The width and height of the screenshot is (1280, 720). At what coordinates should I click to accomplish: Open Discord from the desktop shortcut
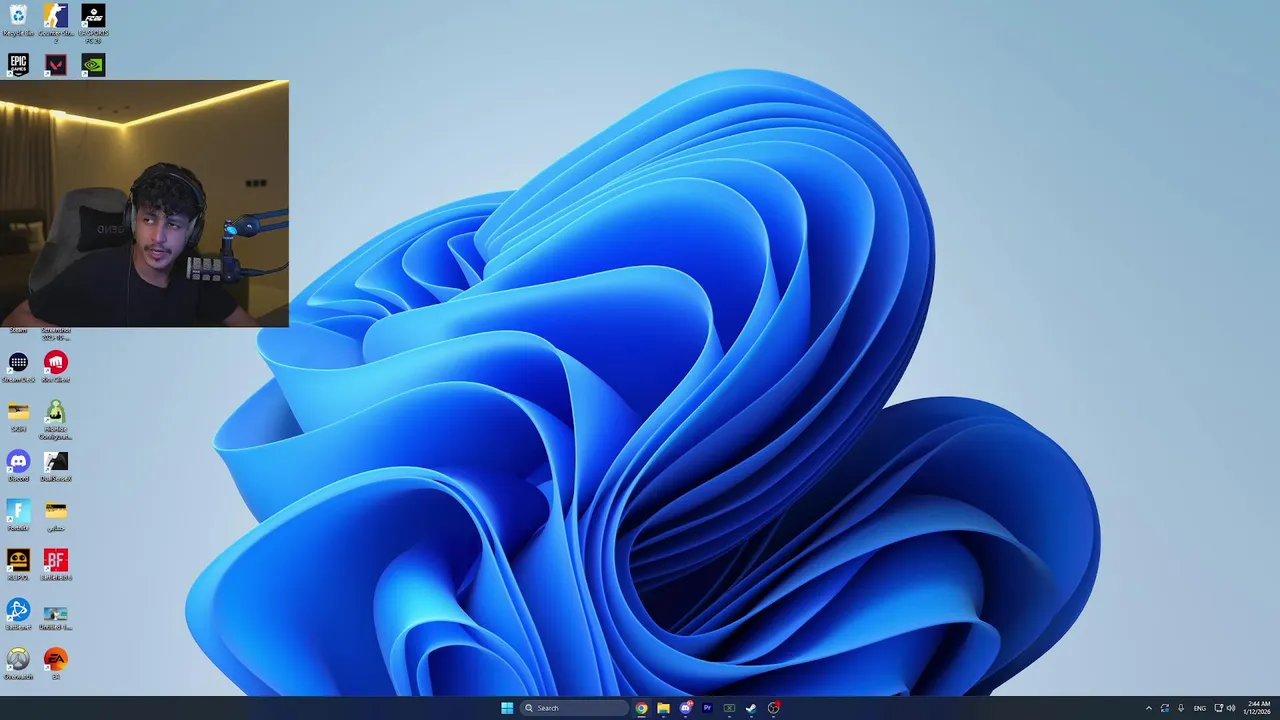18,466
